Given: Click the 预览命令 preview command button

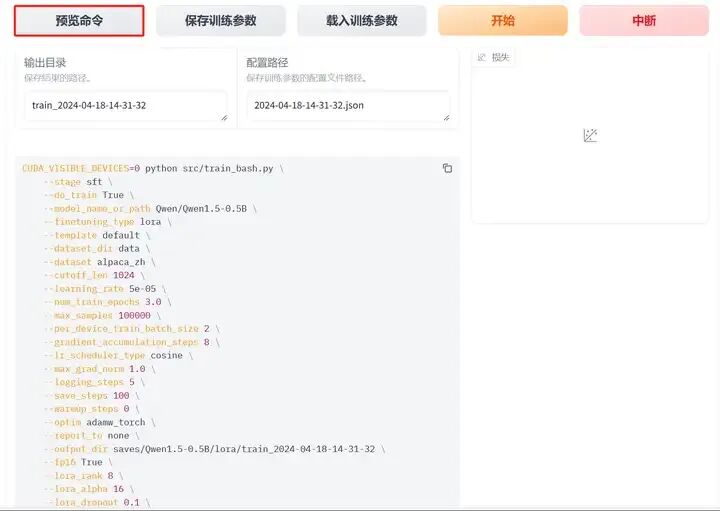Looking at the screenshot, I should [x=79, y=21].
